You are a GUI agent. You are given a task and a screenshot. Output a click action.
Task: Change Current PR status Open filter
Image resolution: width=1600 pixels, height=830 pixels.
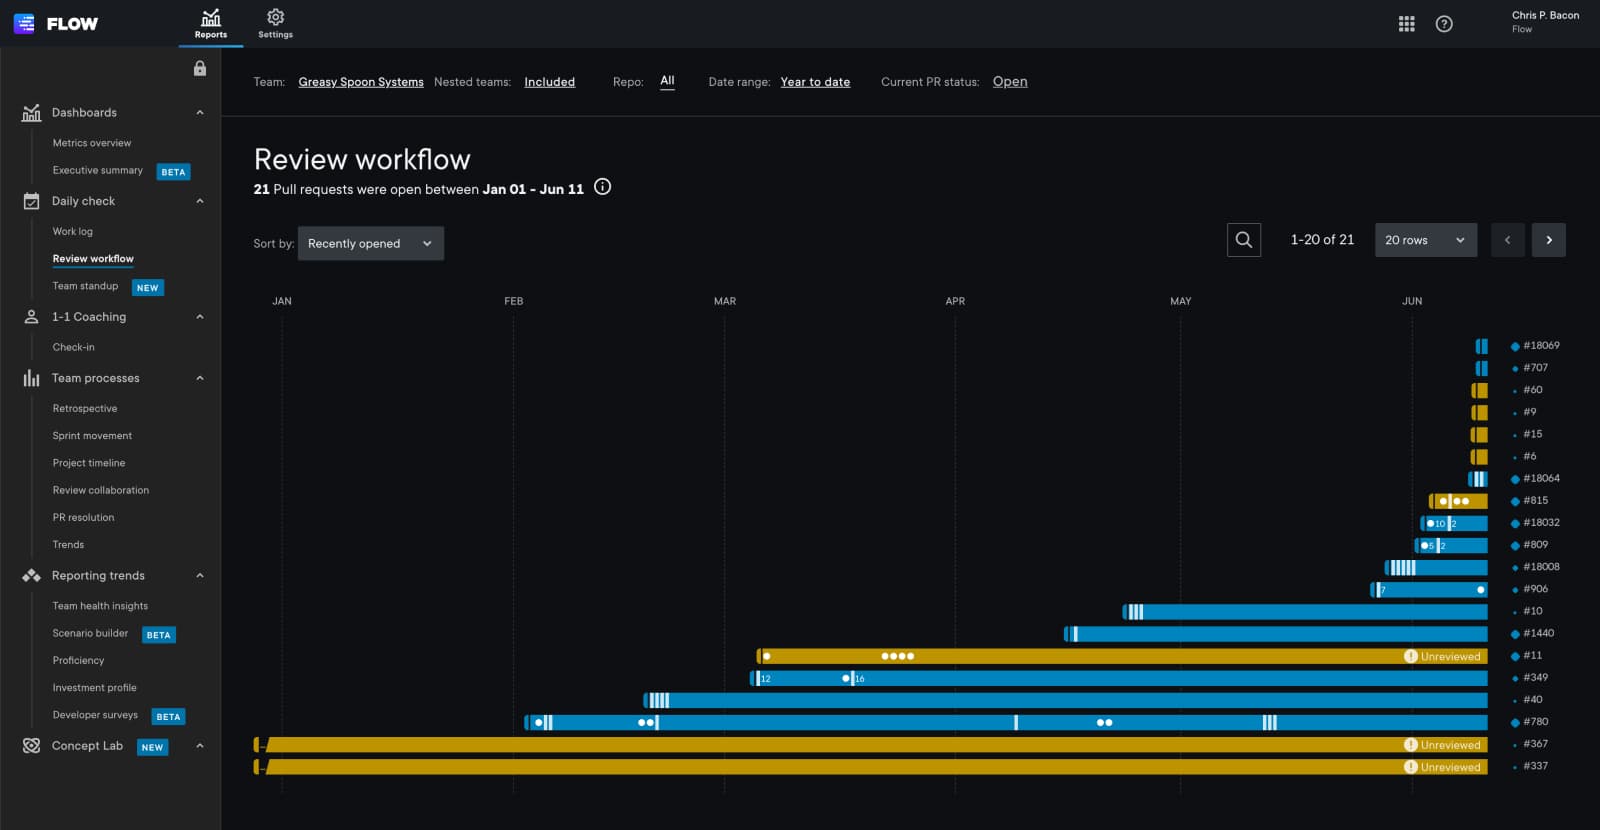(1010, 82)
